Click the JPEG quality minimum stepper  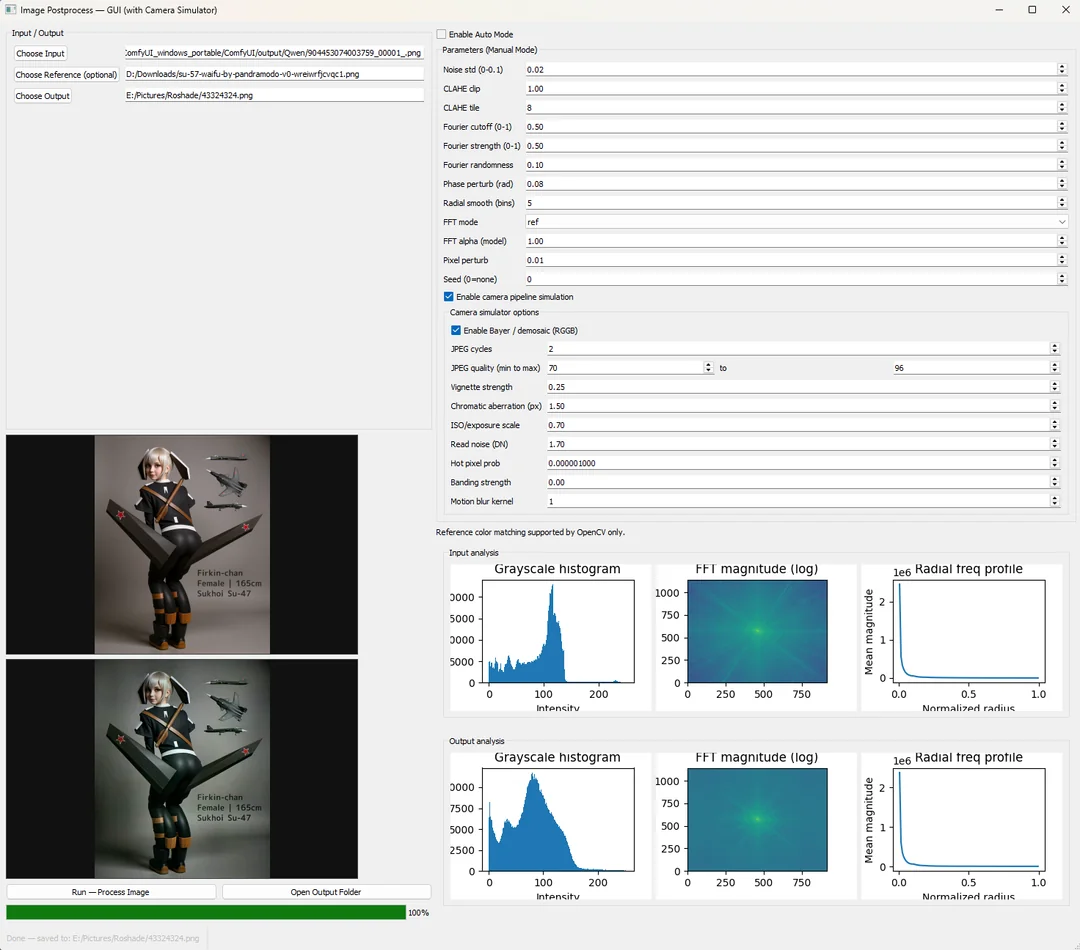(x=708, y=368)
